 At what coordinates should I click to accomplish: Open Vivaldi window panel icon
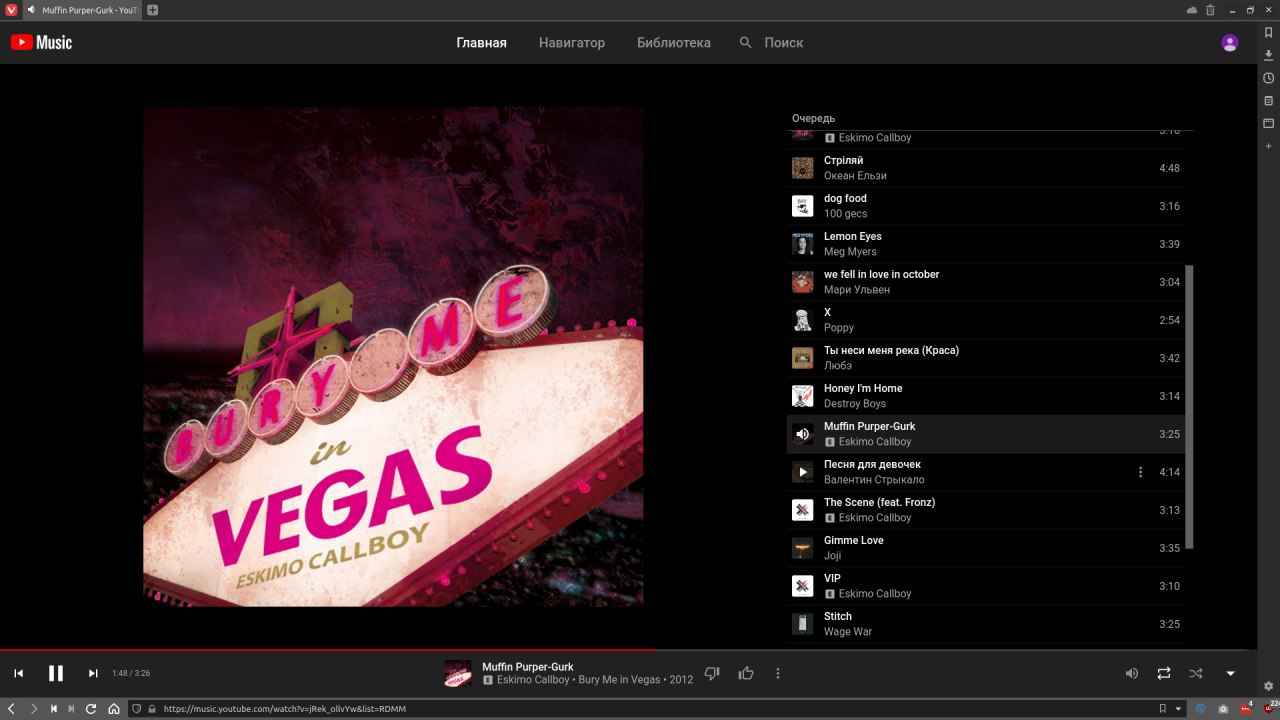[x=1269, y=123]
